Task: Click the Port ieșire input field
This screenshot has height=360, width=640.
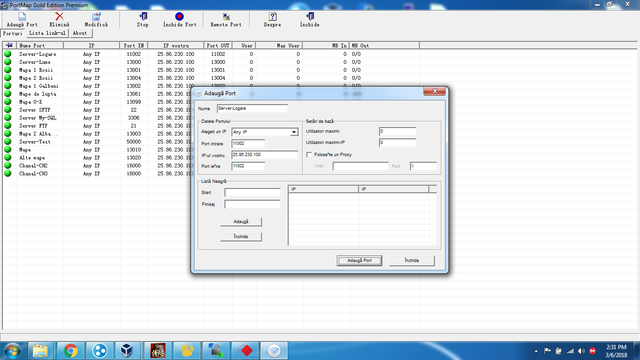Action: [248, 166]
